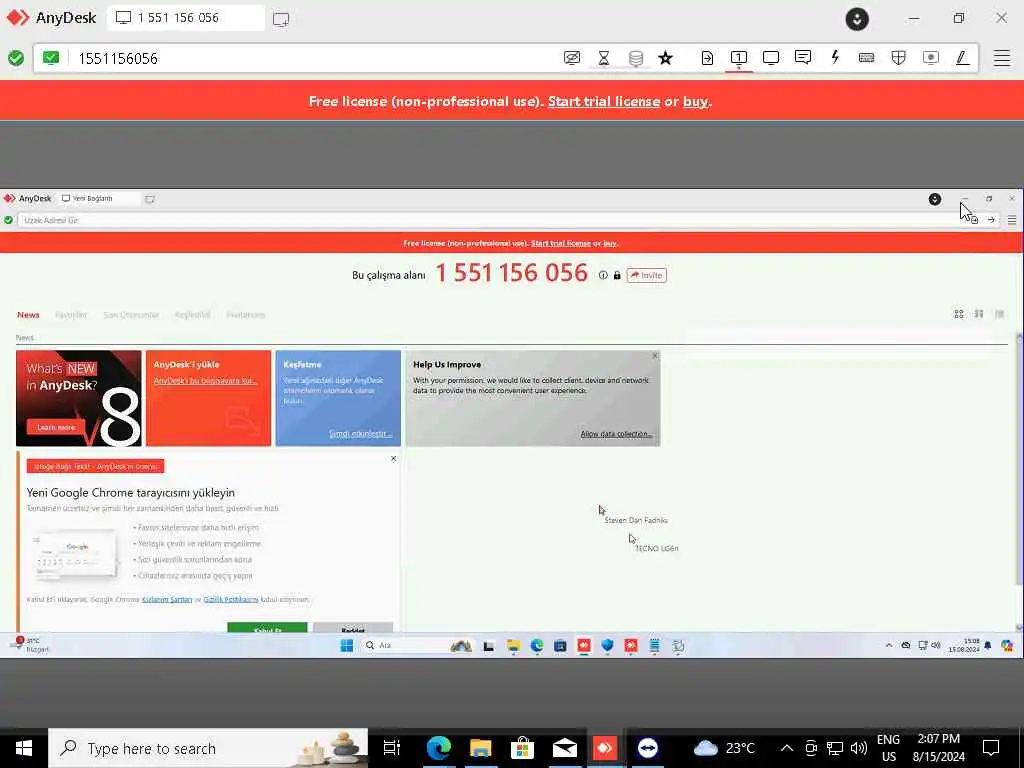Viewport: 1024px width, 768px height.
Task: Open local taskbar Mail icon
Action: point(564,748)
